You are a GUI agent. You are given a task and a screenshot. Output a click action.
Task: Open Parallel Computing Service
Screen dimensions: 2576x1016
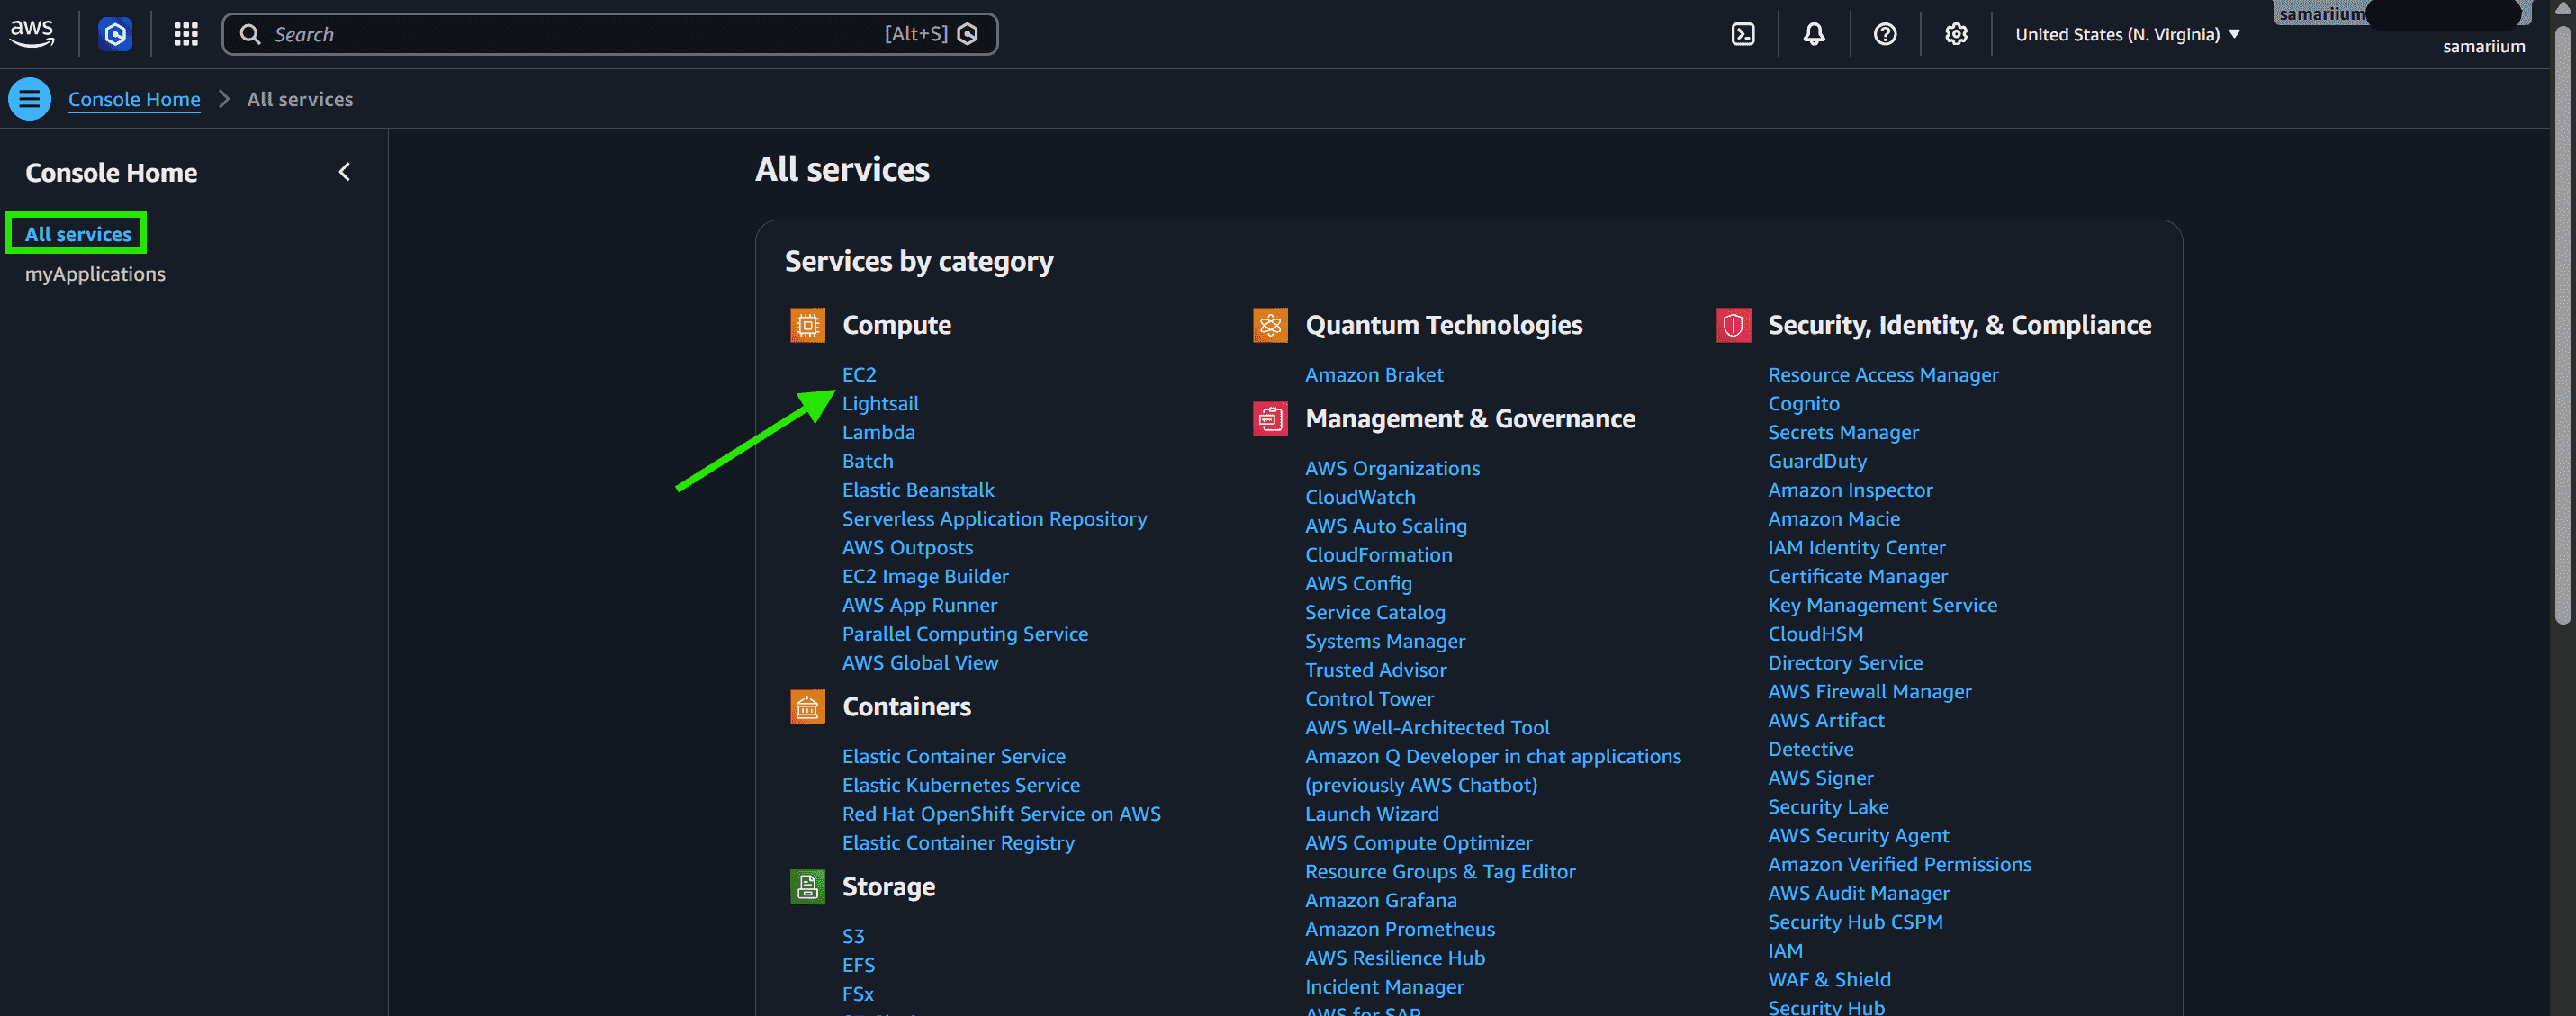[x=965, y=634]
